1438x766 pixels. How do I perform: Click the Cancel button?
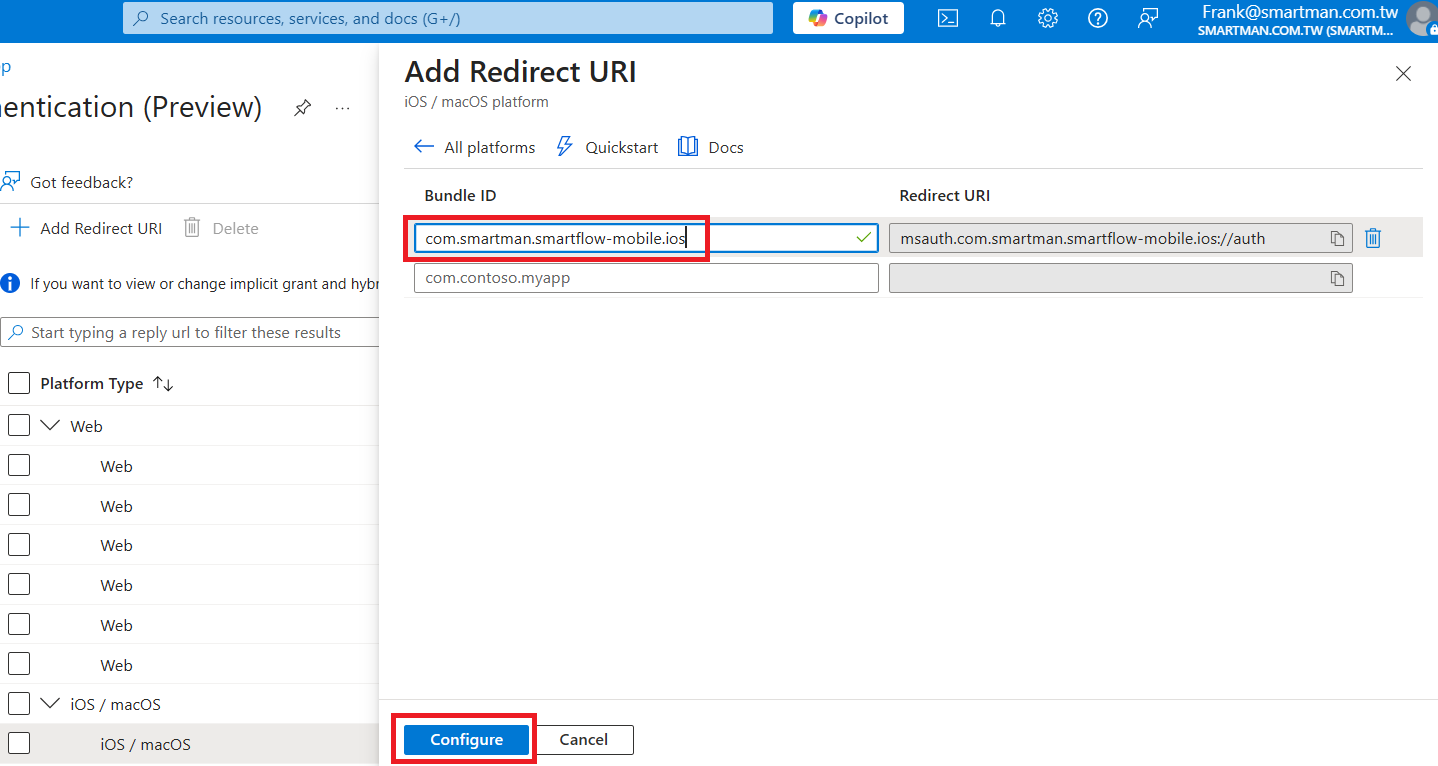coord(584,740)
